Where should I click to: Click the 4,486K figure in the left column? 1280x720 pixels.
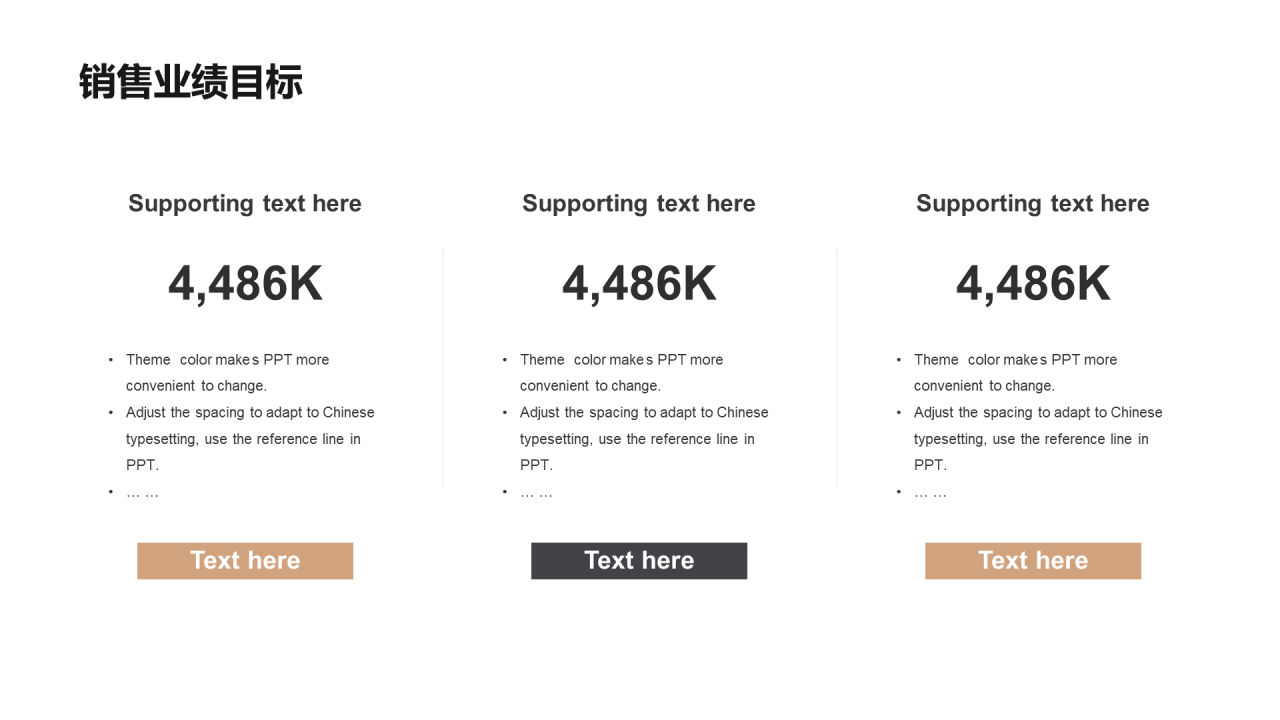(245, 284)
